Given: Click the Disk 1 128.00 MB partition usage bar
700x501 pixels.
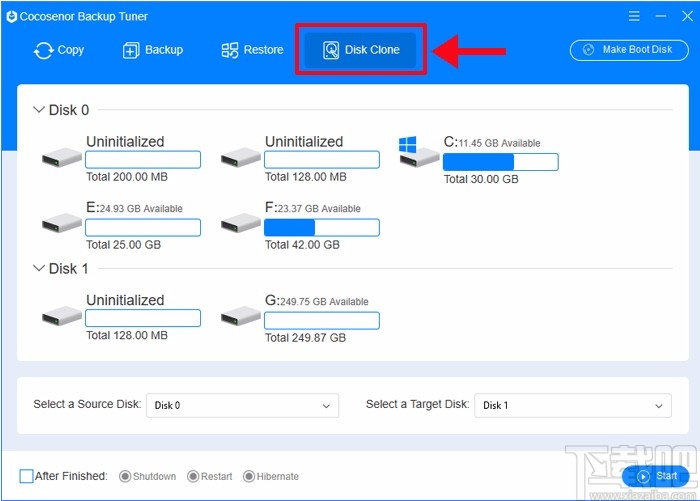Looking at the screenshot, I should click(143, 318).
